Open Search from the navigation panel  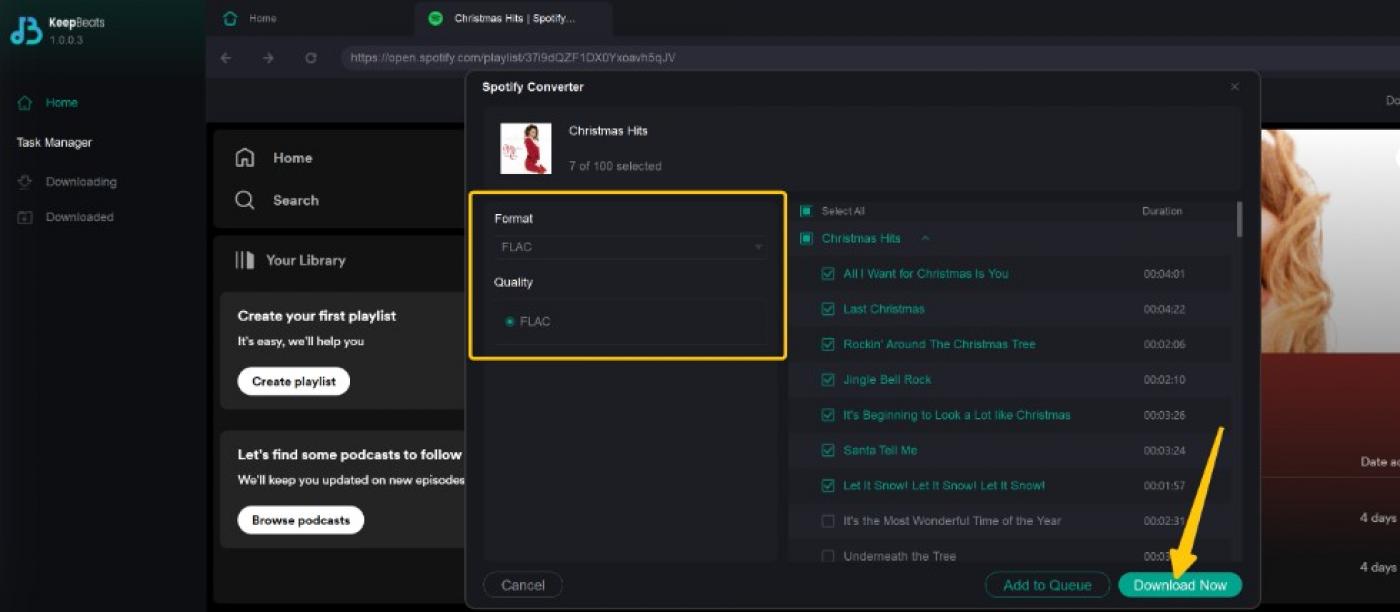click(293, 200)
